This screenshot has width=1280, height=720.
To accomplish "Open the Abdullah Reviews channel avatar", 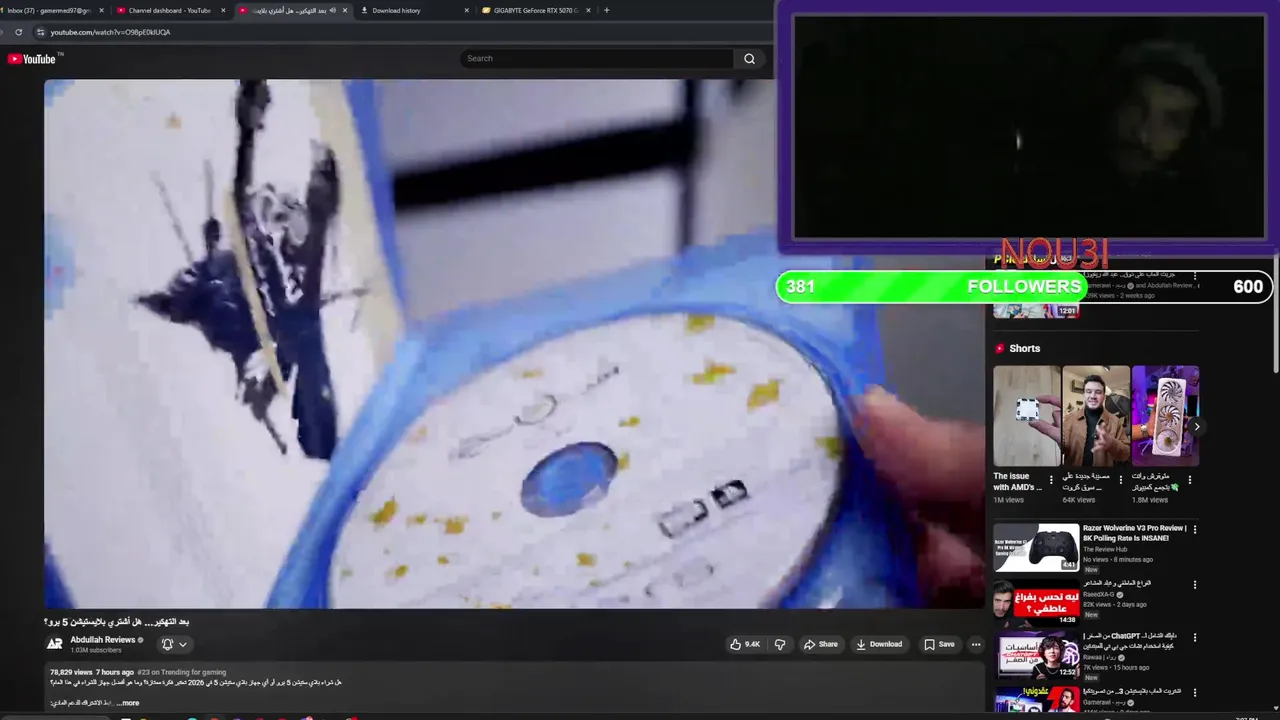I will tap(55, 644).
